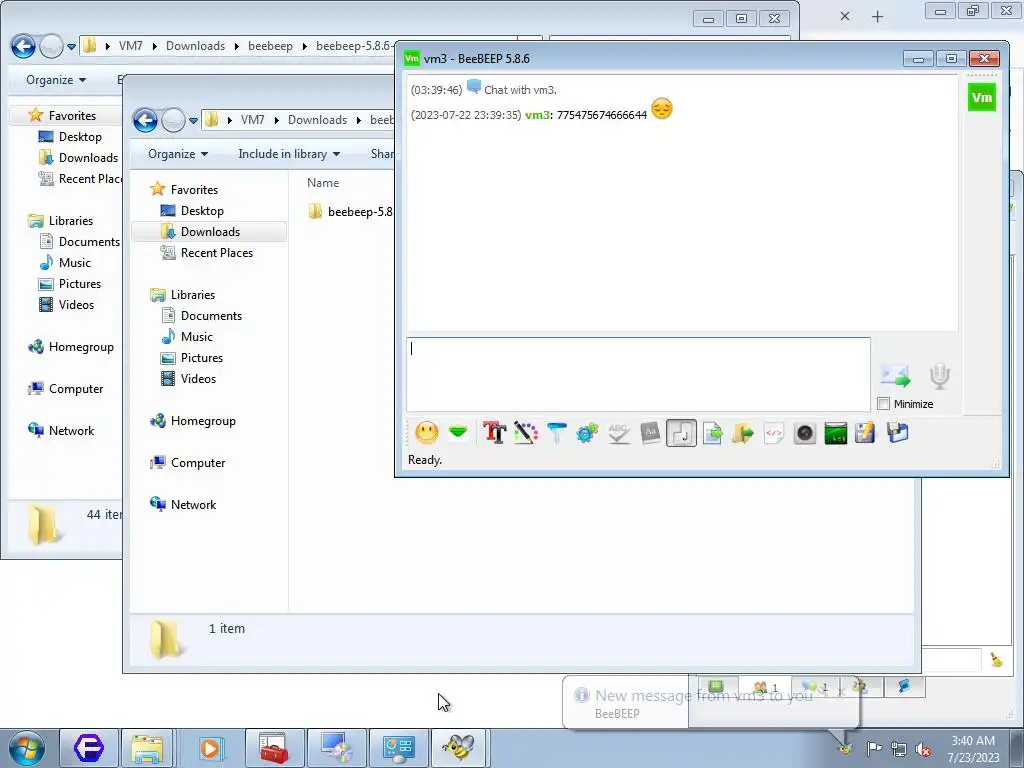The image size is (1024, 768).
Task: Click the send folder icon with green arrow
Action: 743,432
